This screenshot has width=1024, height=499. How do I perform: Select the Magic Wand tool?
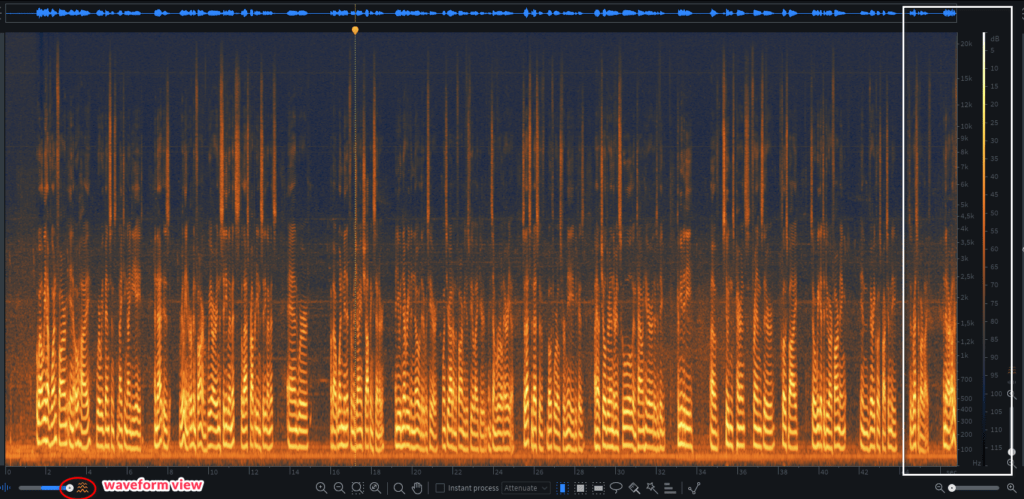651,488
